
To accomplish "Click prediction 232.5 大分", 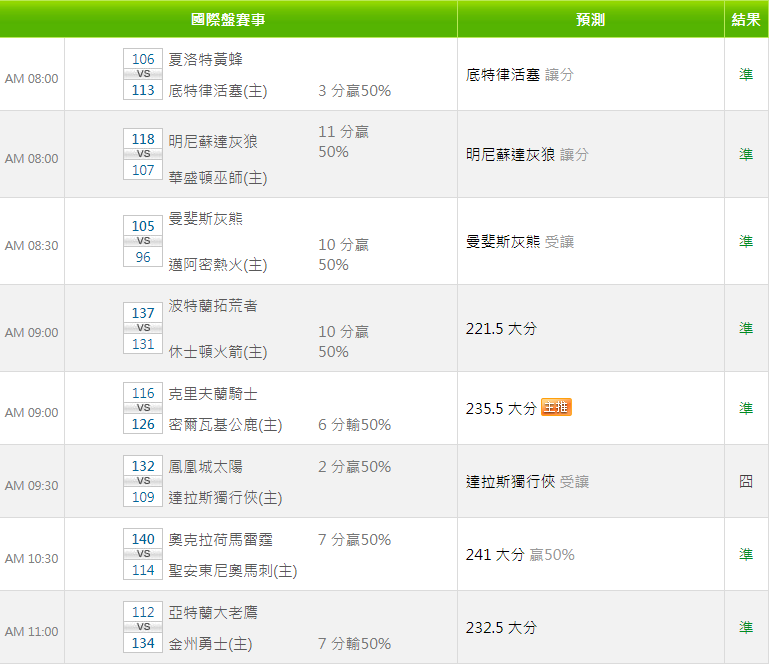I will coord(501,628).
